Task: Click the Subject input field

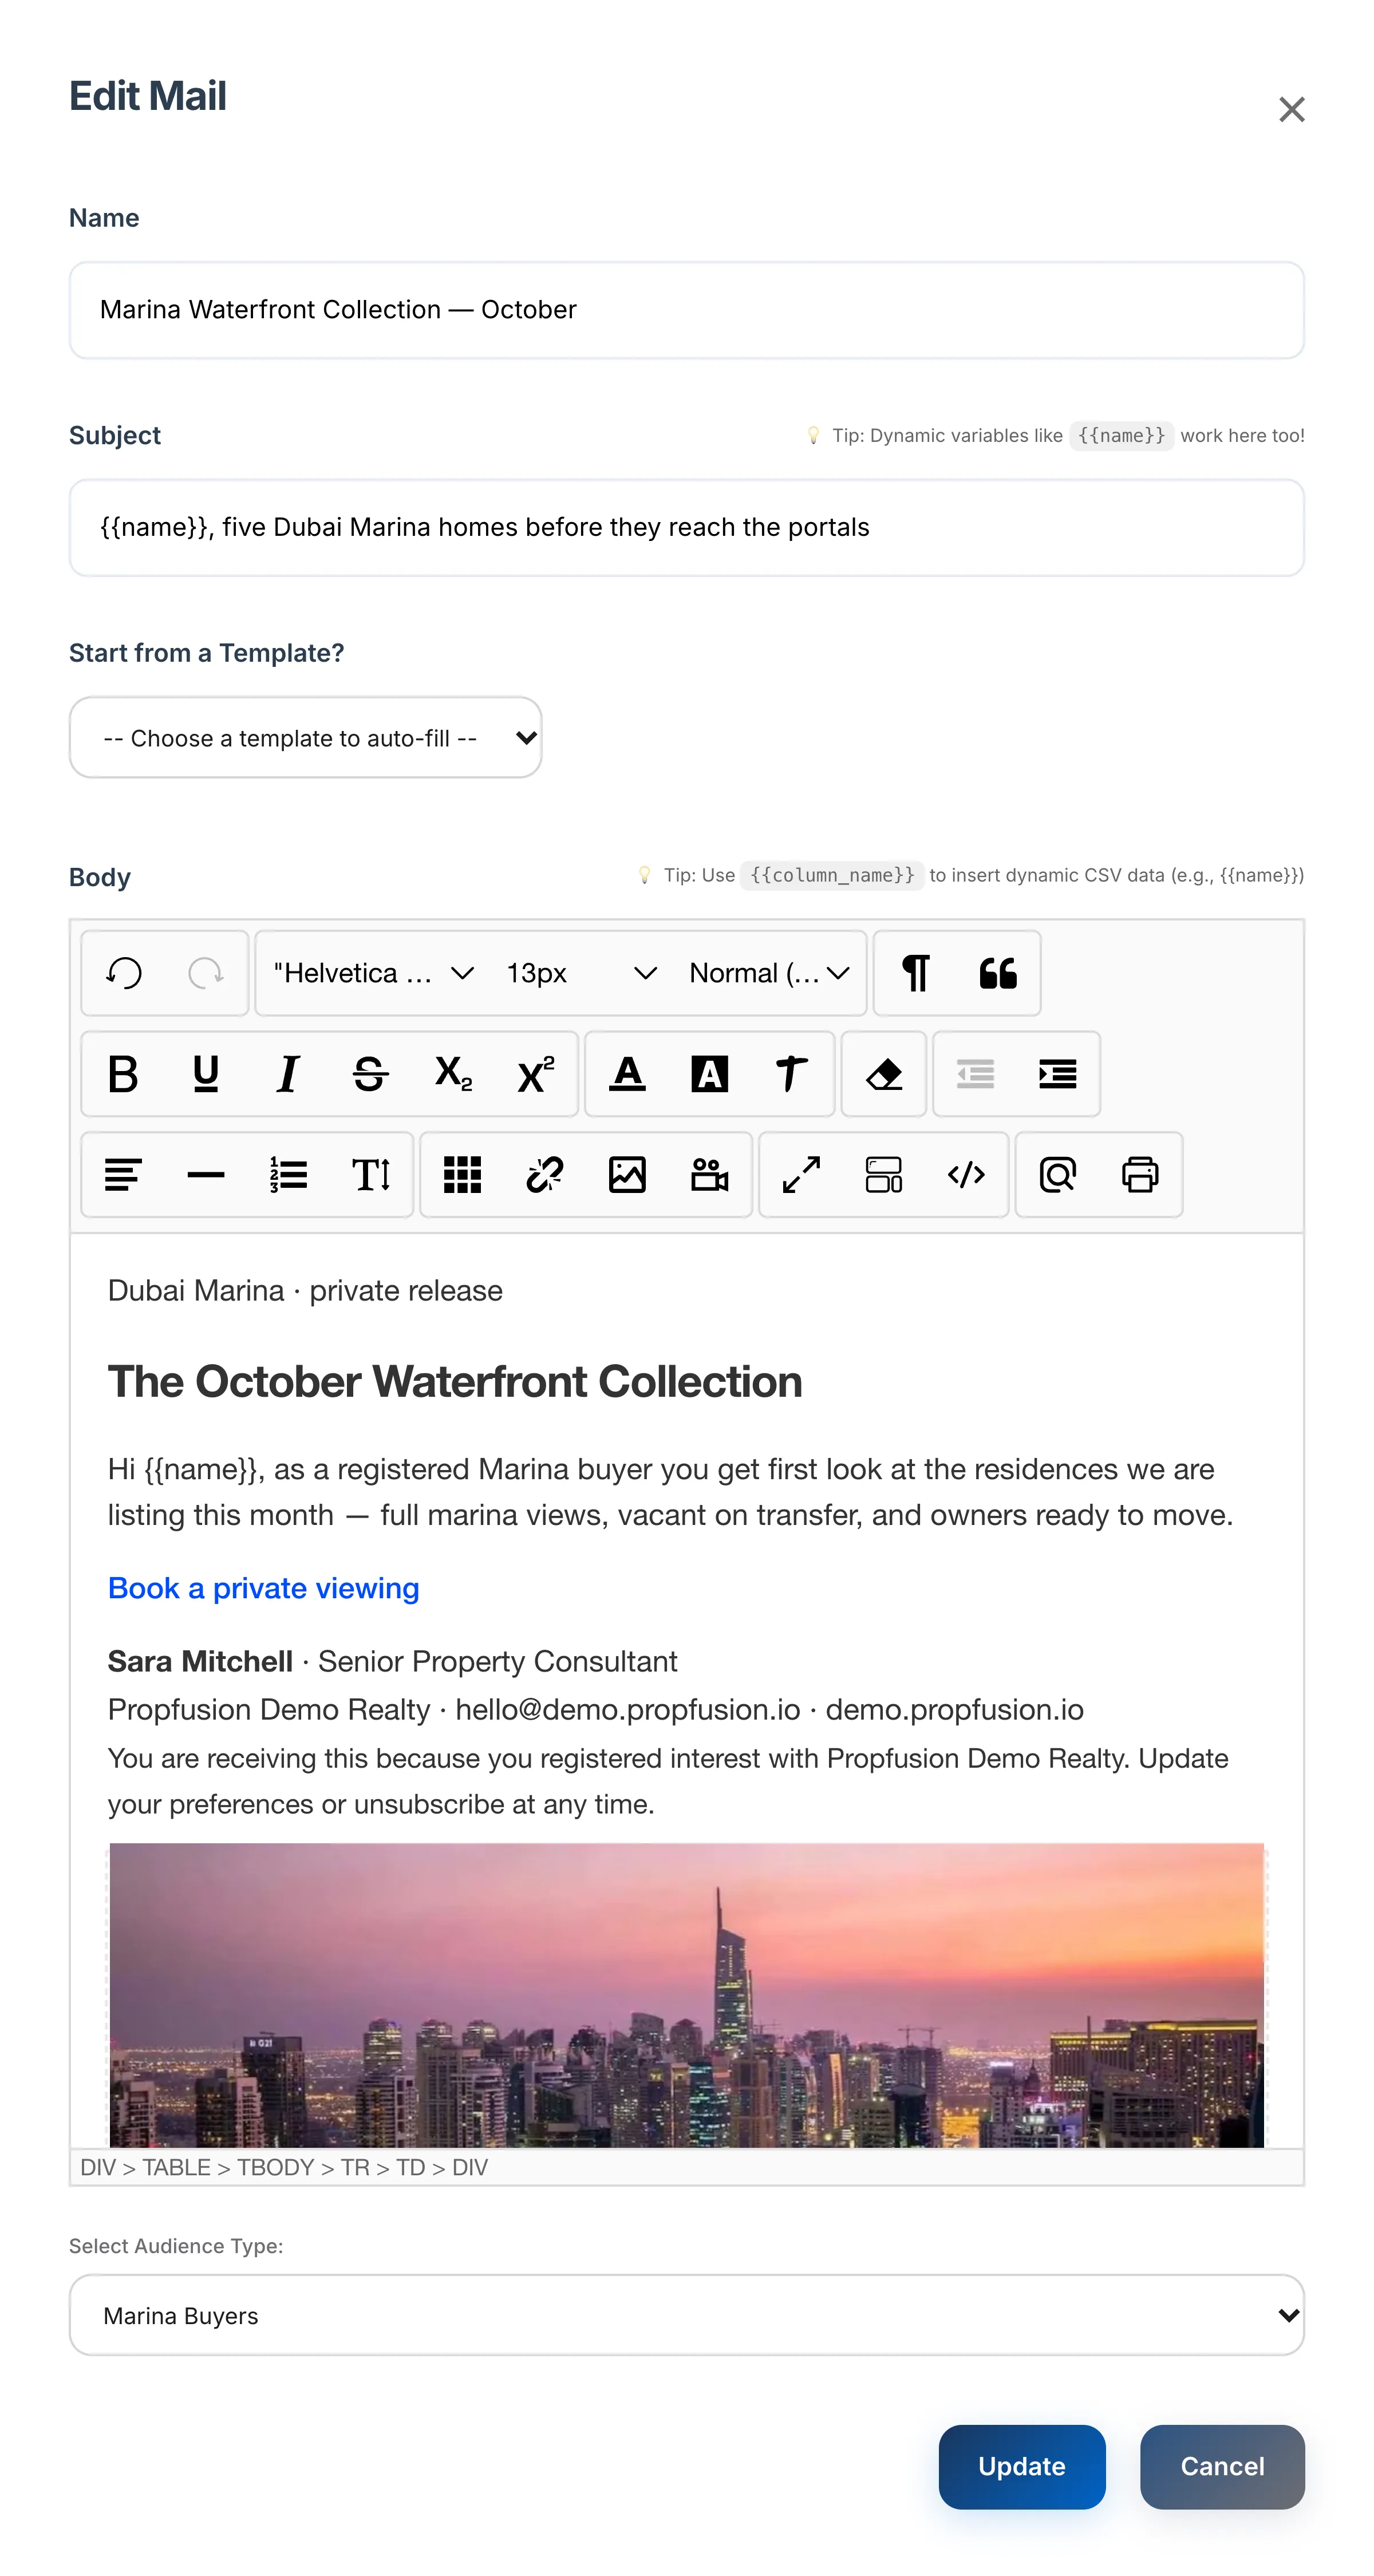Action: click(x=687, y=527)
